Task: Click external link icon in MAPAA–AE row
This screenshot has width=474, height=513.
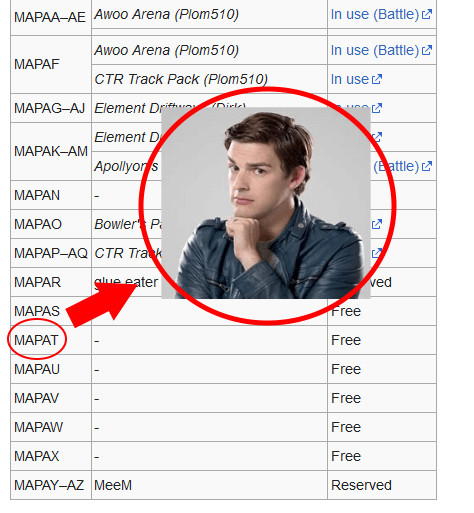Action: [427, 15]
